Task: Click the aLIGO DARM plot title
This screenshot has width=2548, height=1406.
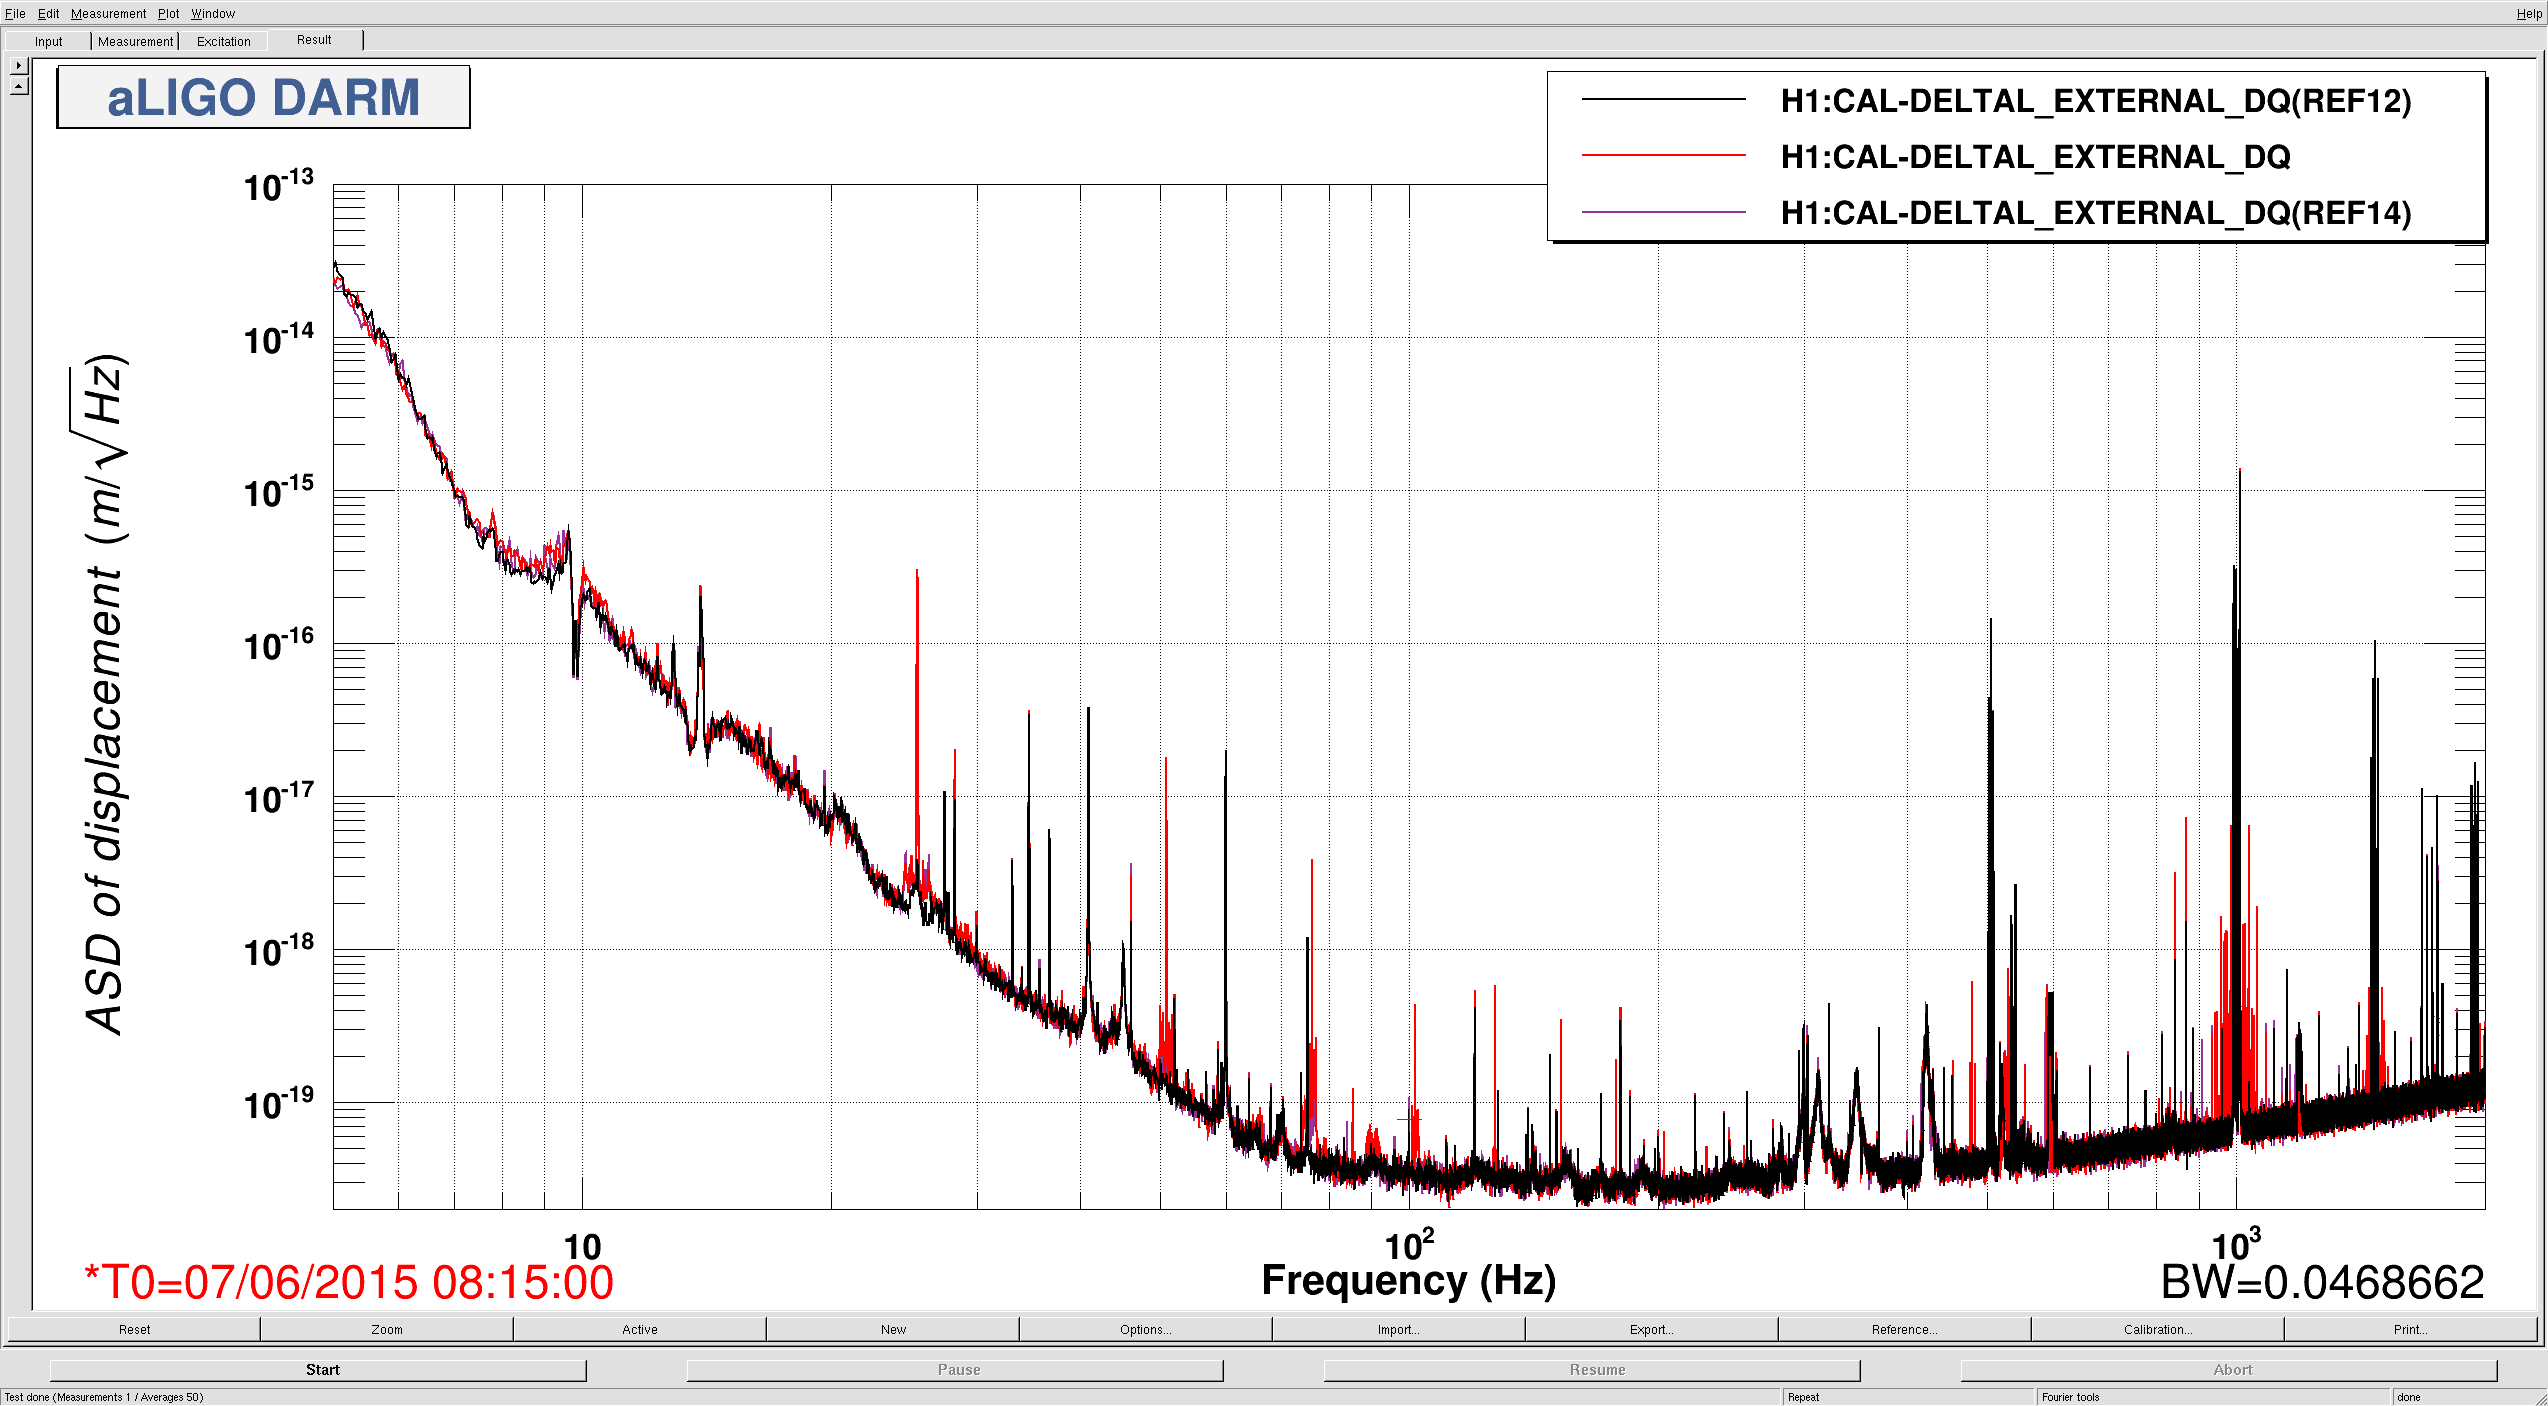Action: pos(263,97)
